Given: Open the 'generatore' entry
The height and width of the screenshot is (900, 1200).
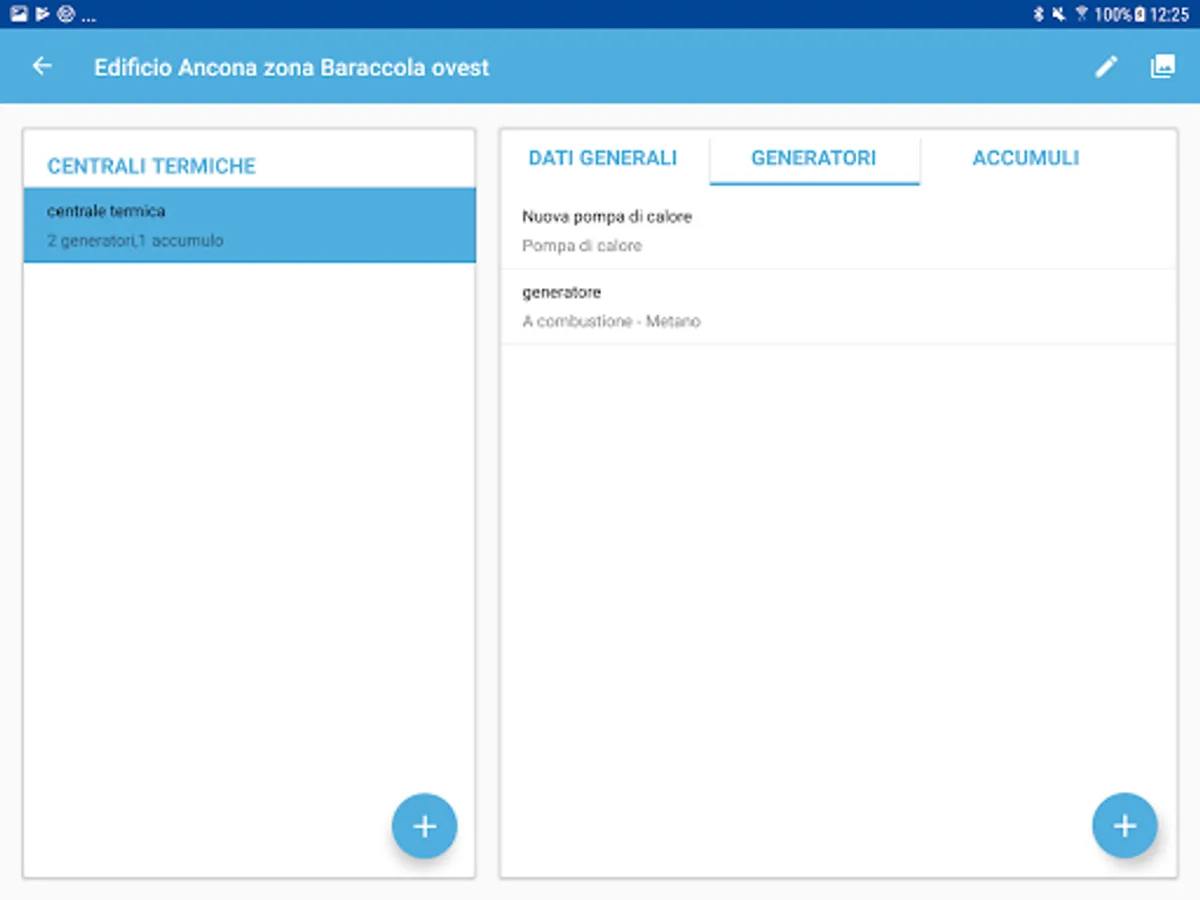Looking at the screenshot, I should coord(838,307).
